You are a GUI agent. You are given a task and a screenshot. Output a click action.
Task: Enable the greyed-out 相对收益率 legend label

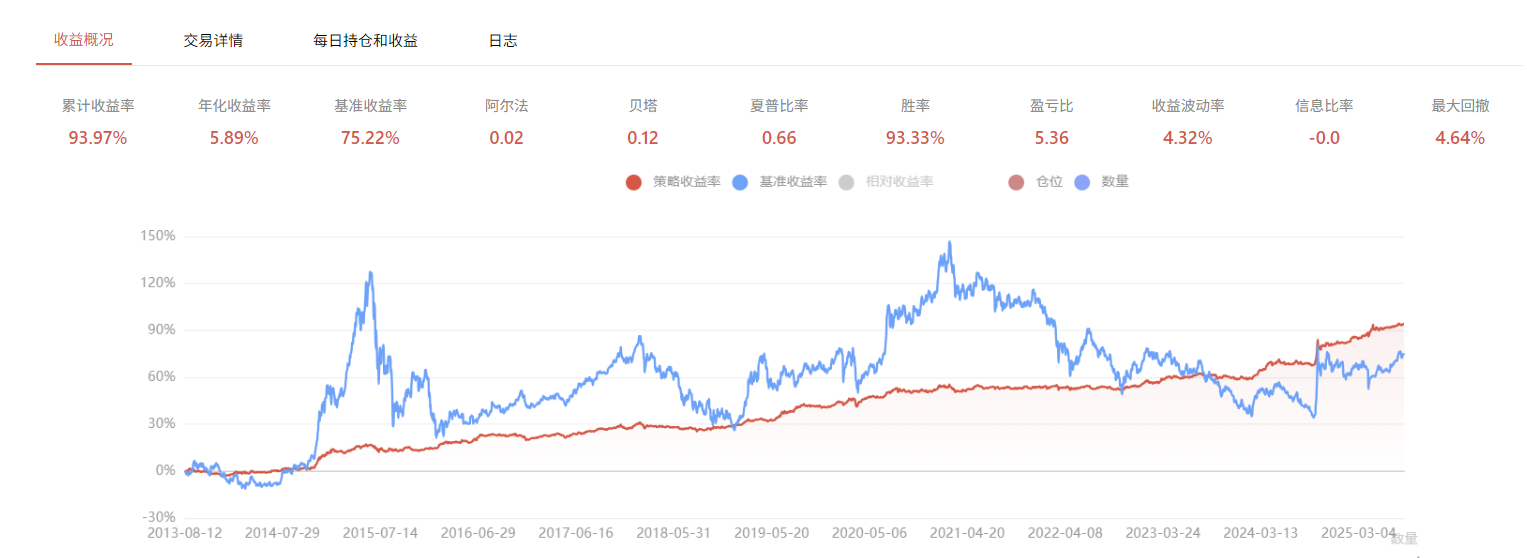(899, 182)
